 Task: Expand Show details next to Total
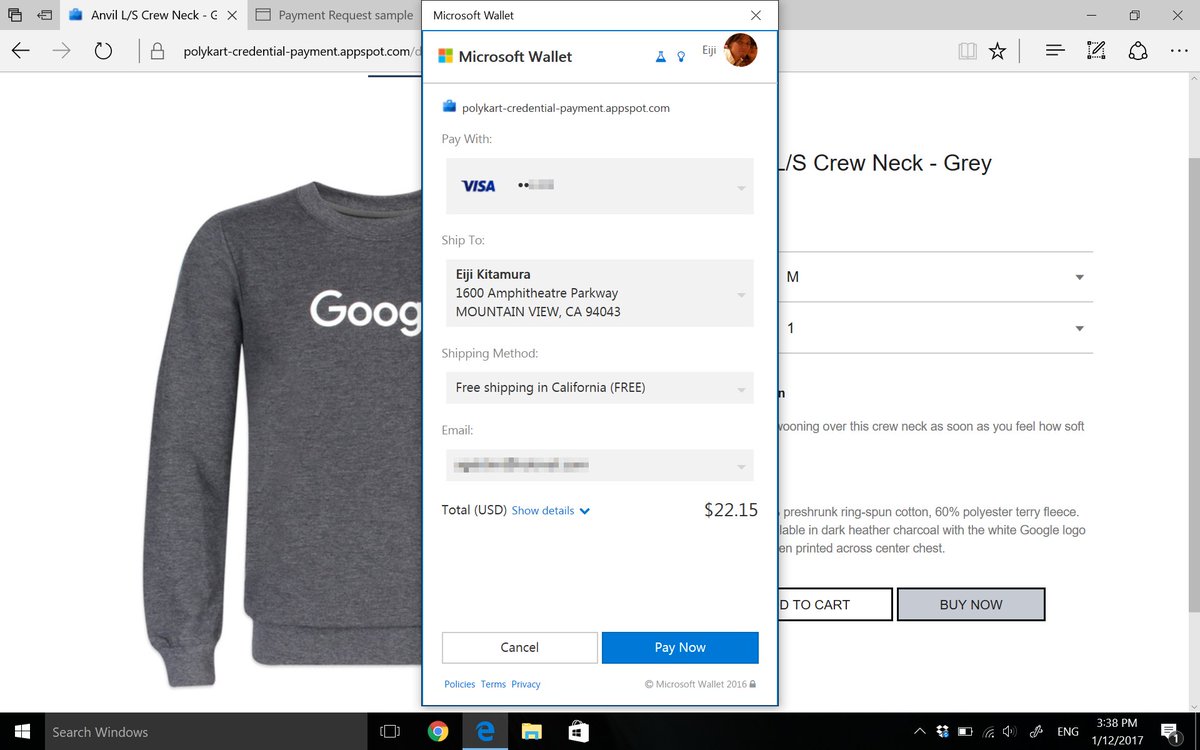point(551,510)
